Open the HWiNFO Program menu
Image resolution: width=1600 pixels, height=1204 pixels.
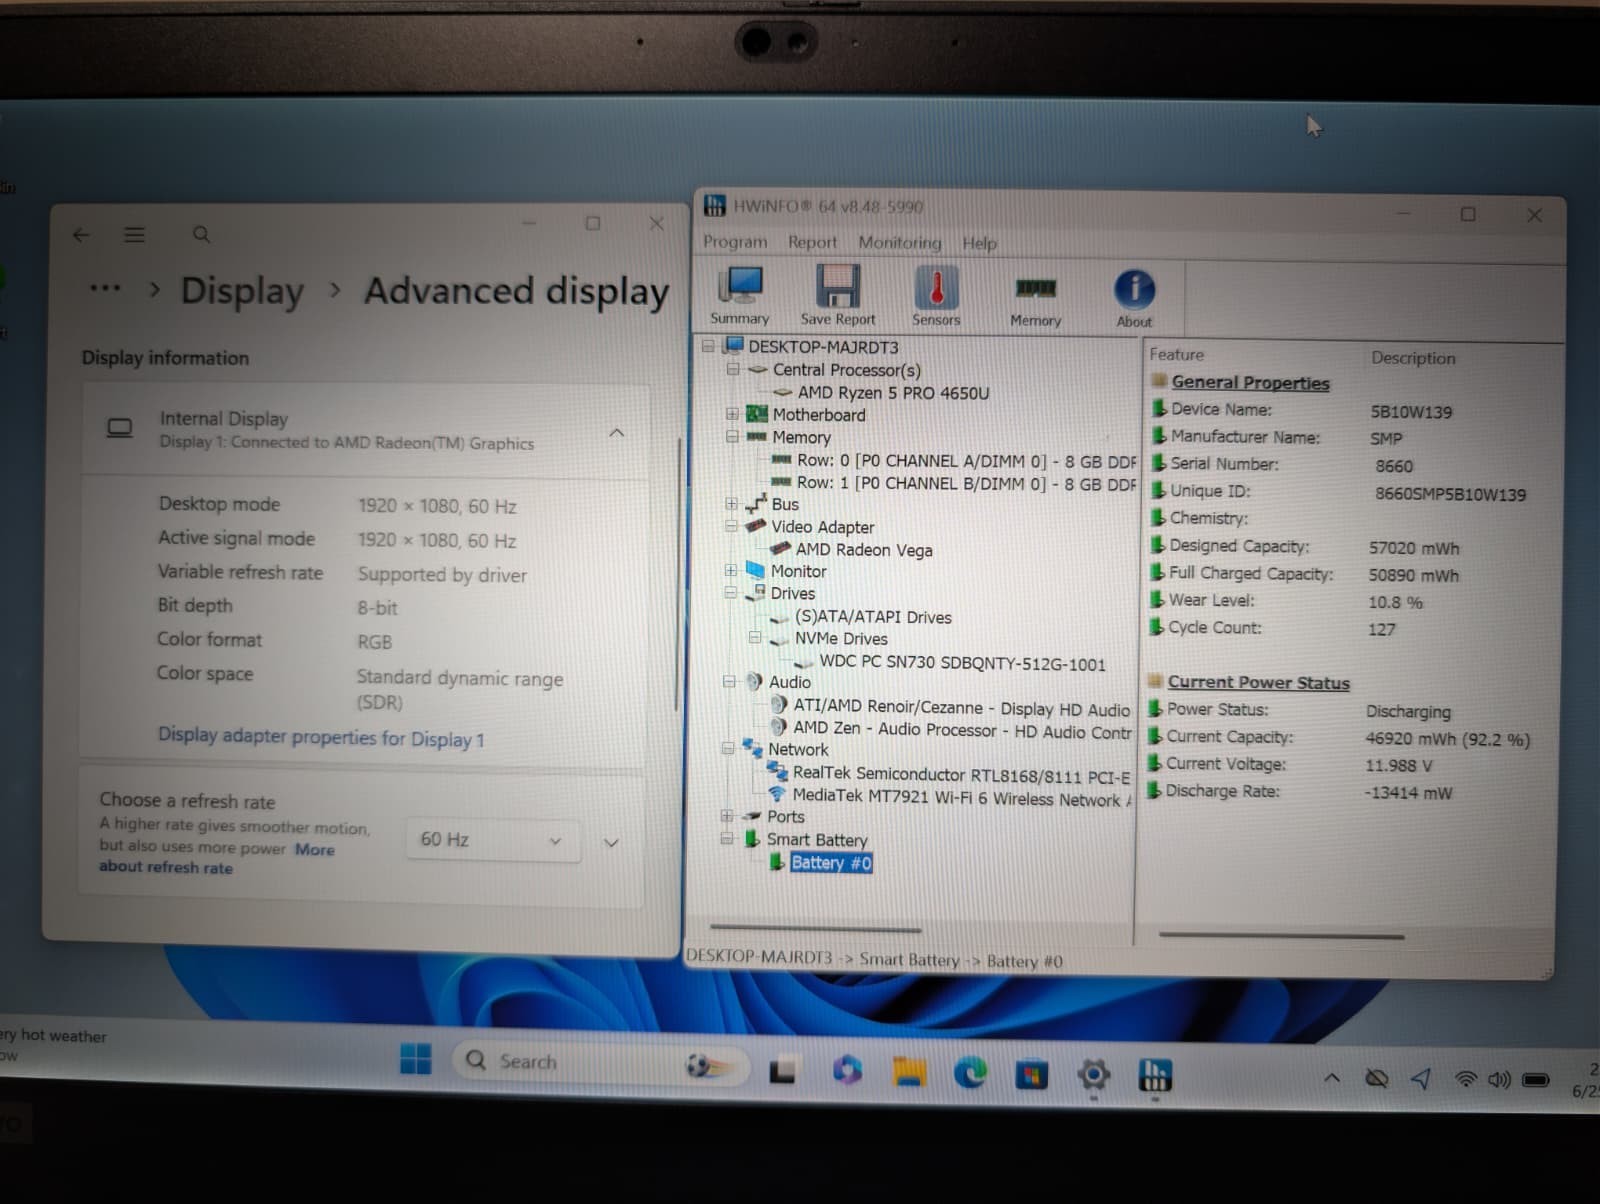pos(735,242)
